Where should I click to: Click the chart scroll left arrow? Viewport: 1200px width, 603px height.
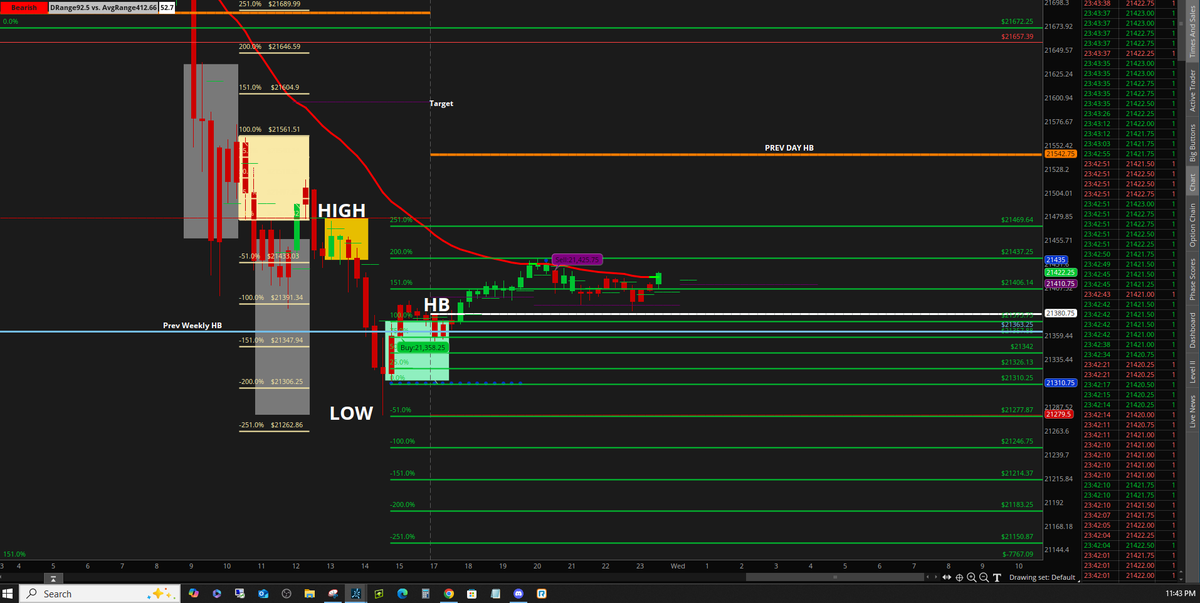tap(927, 577)
